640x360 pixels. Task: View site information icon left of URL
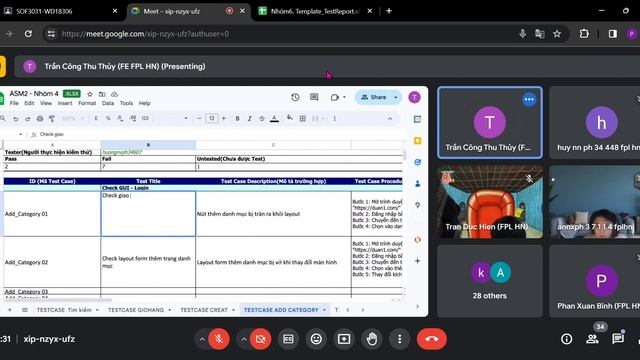51,34
